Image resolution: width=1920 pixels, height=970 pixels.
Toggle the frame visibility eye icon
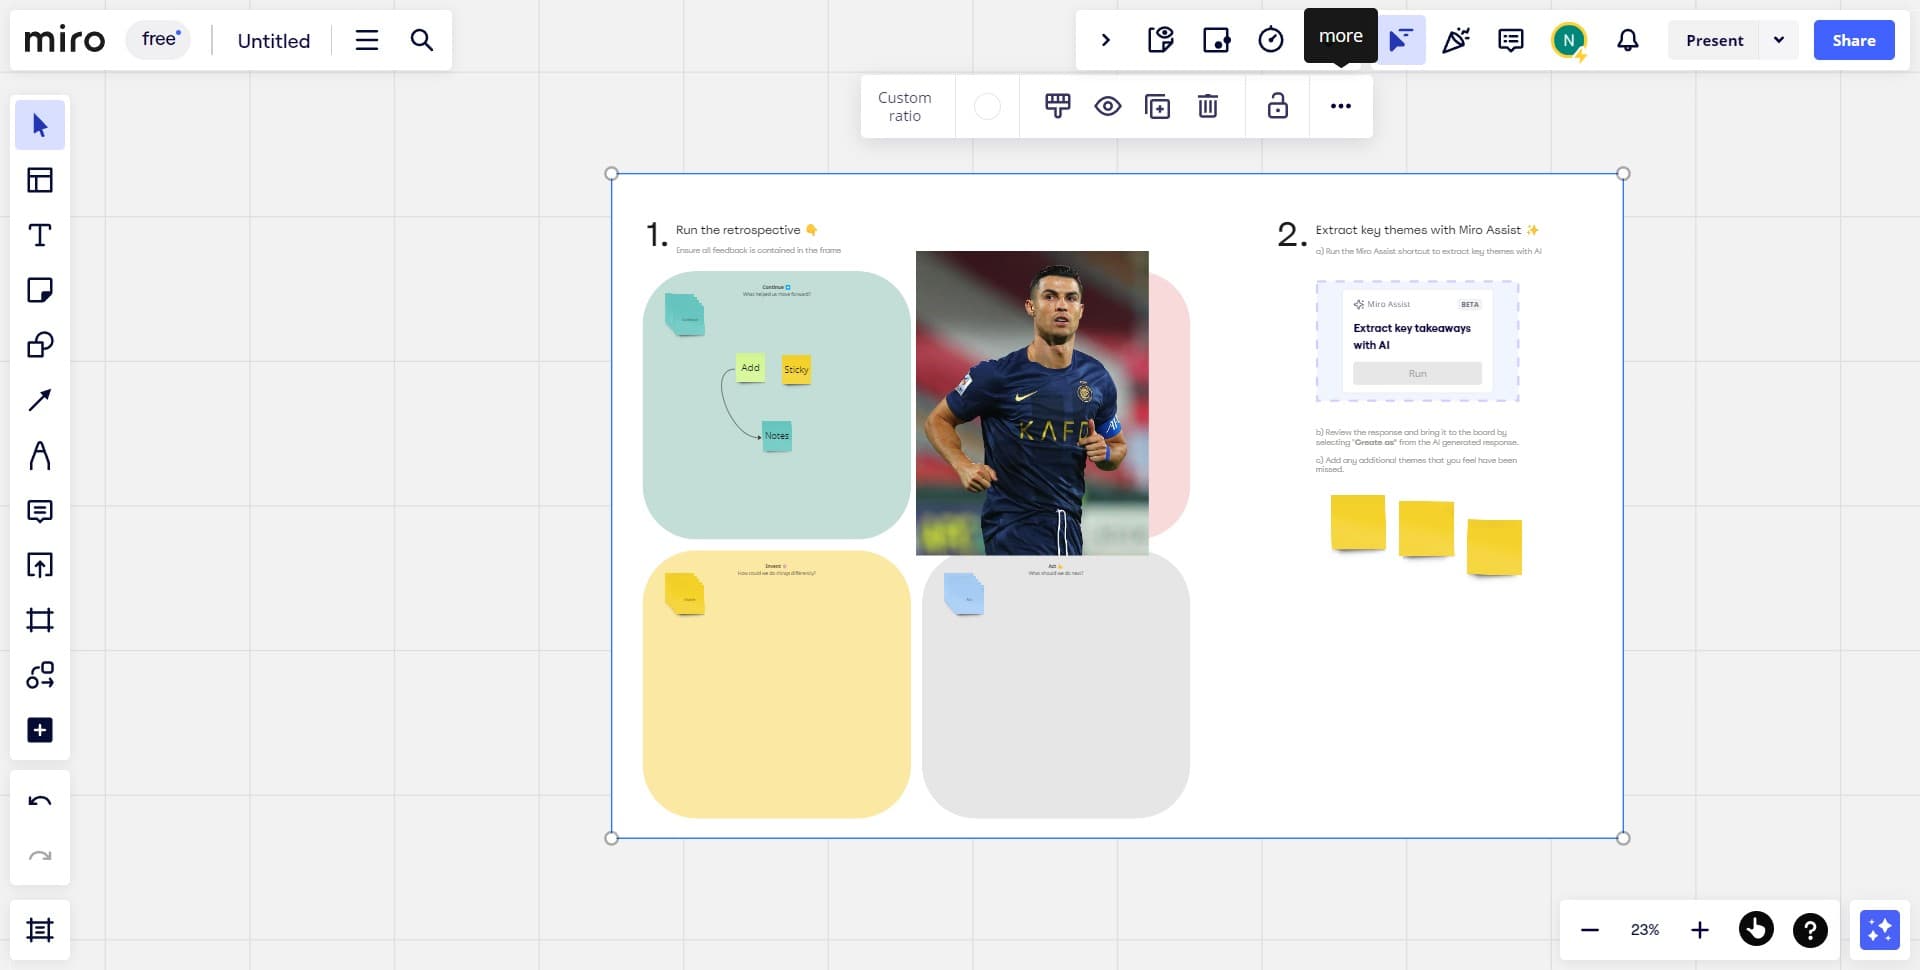pyautogui.click(x=1107, y=106)
